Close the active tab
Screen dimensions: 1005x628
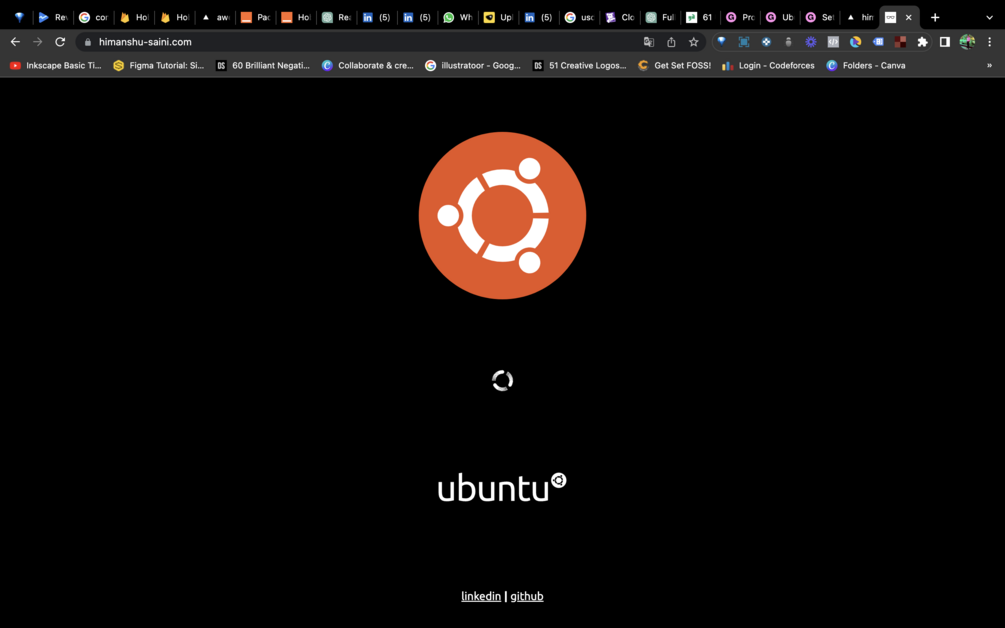coord(908,18)
